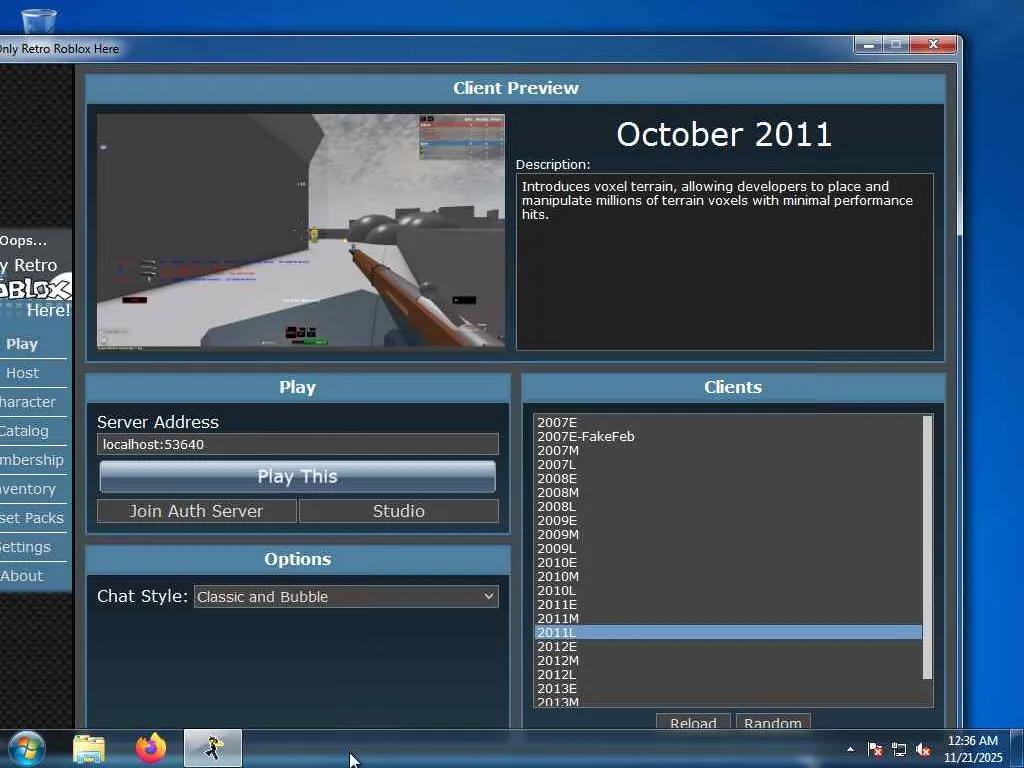This screenshot has width=1024, height=768.
Task: Click Join Auth Server button
Action: tap(197, 511)
